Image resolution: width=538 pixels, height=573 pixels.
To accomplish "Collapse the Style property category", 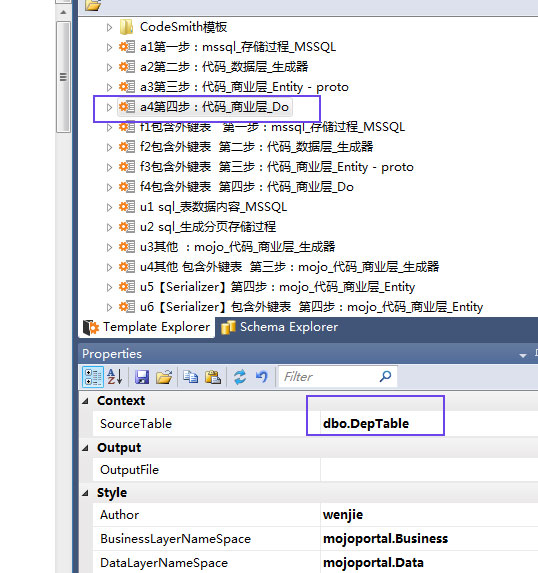I will pos(86,493).
